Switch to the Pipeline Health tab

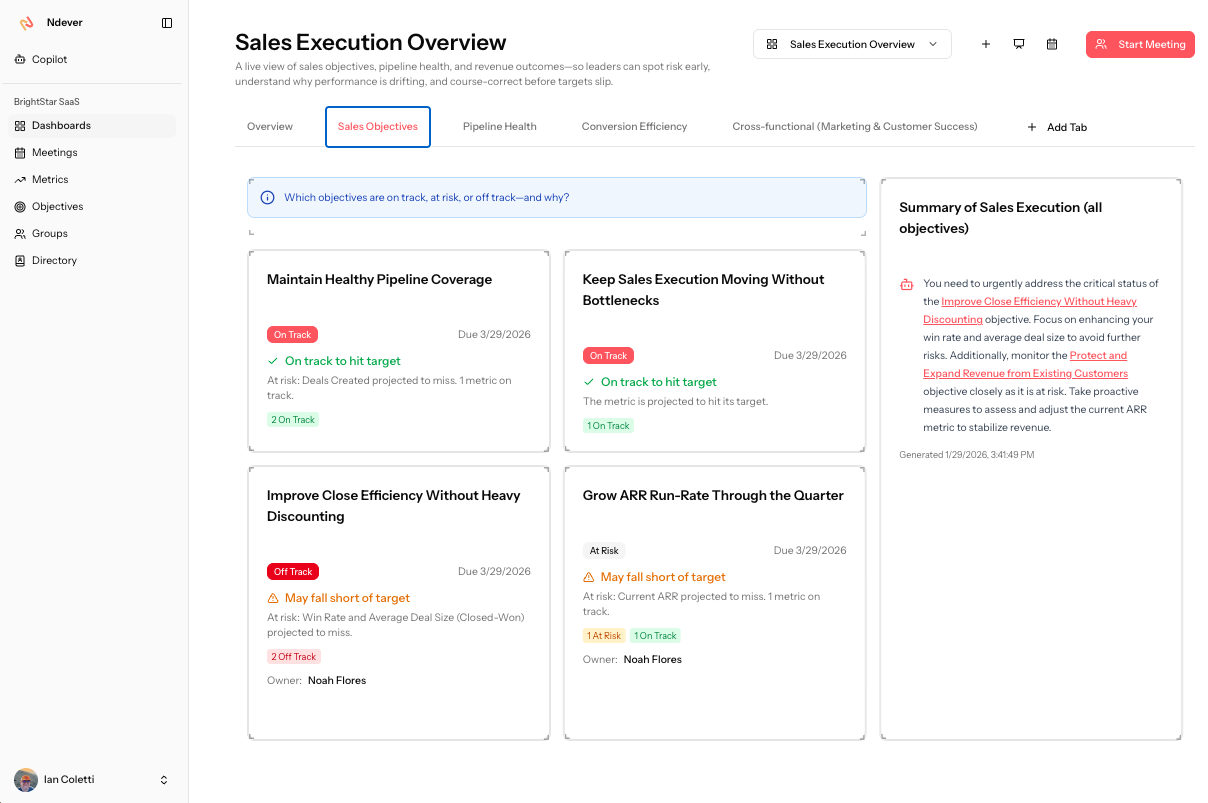(x=499, y=126)
